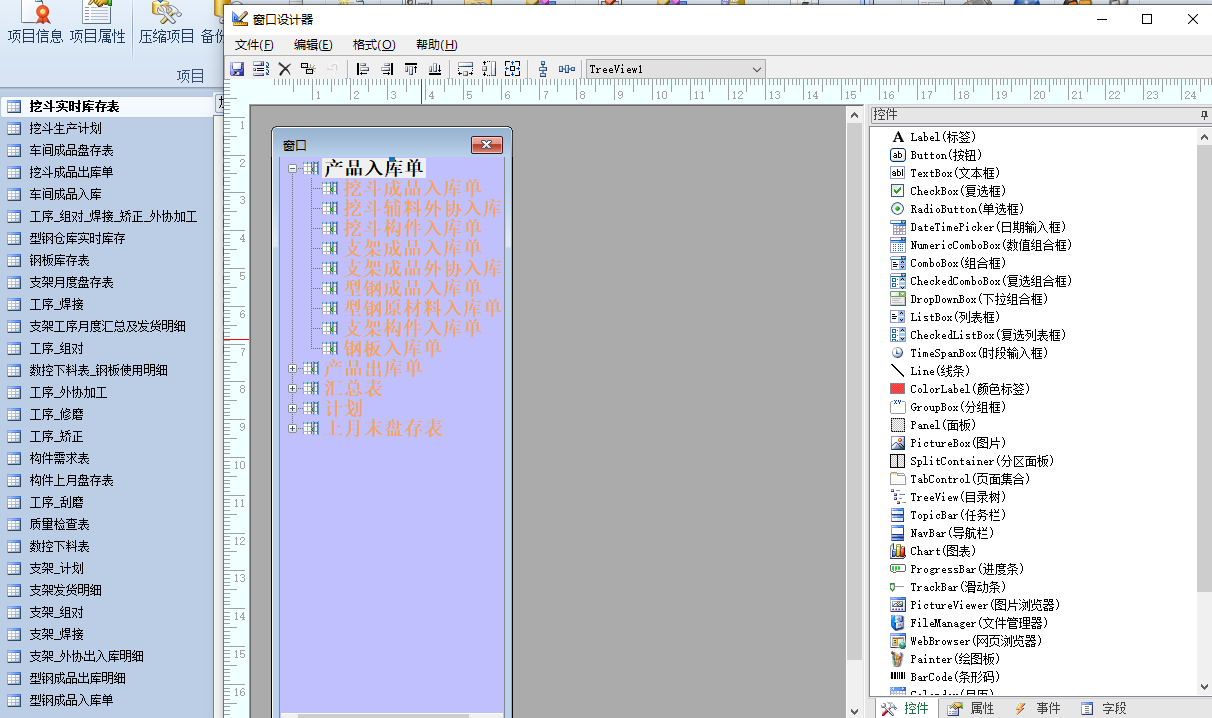Image resolution: width=1212 pixels, height=718 pixels.
Task: Select the TabControl (页面集合) control
Action: click(959, 479)
